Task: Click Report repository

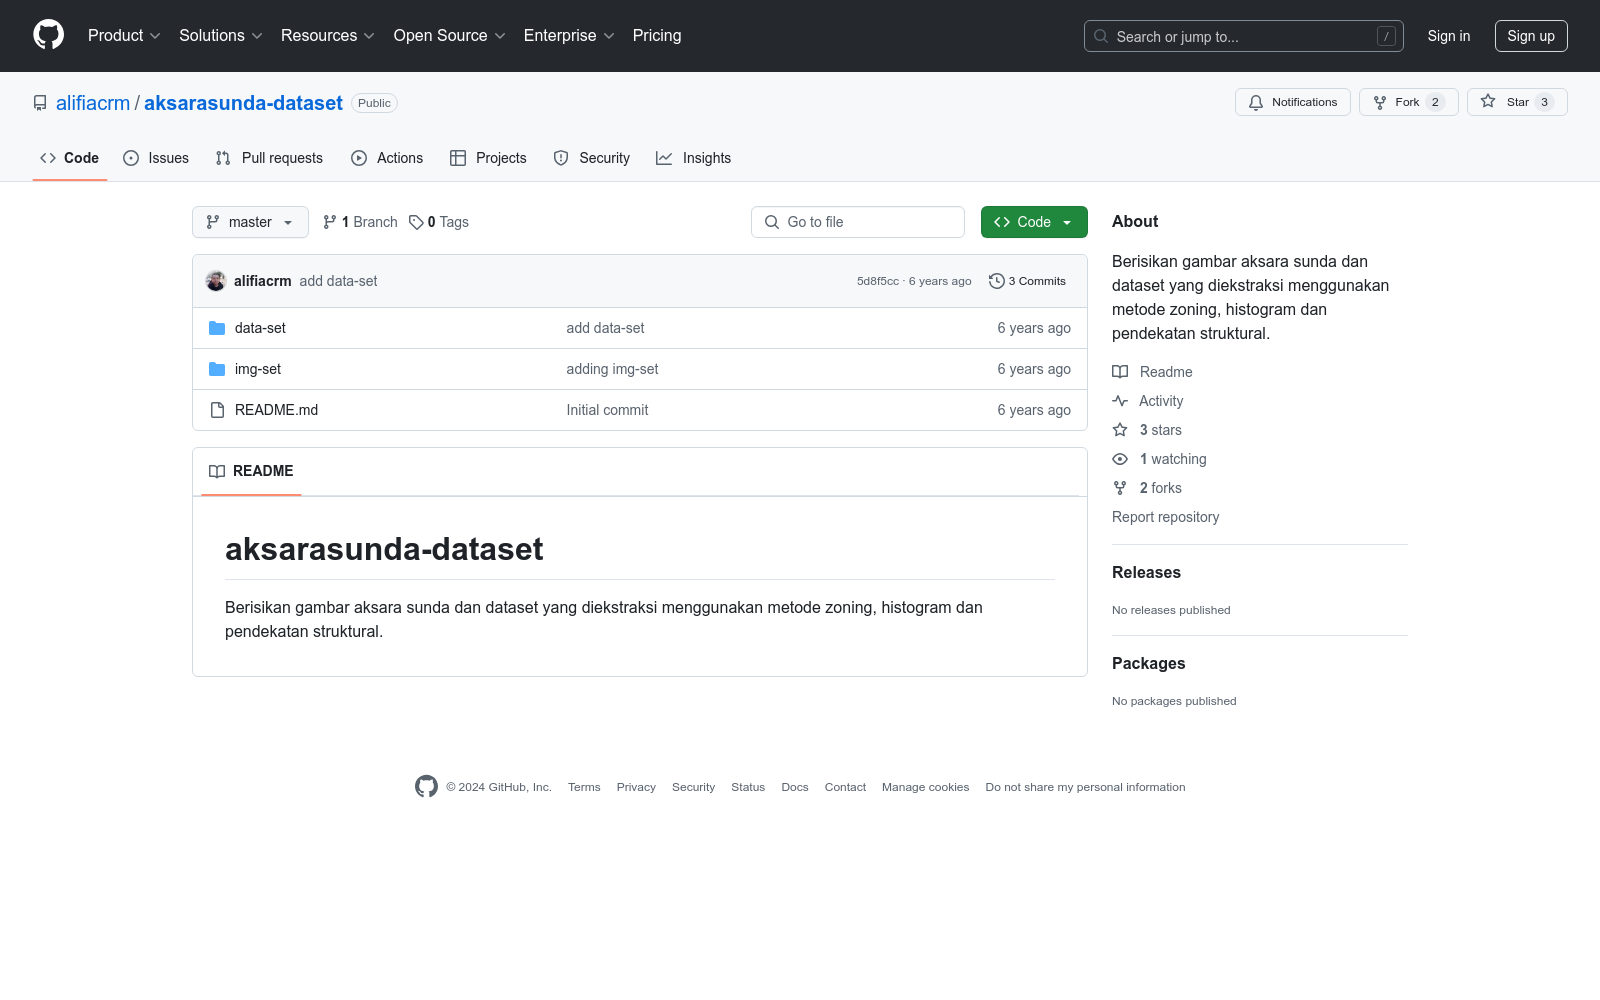Action: tap(1165, 517)
